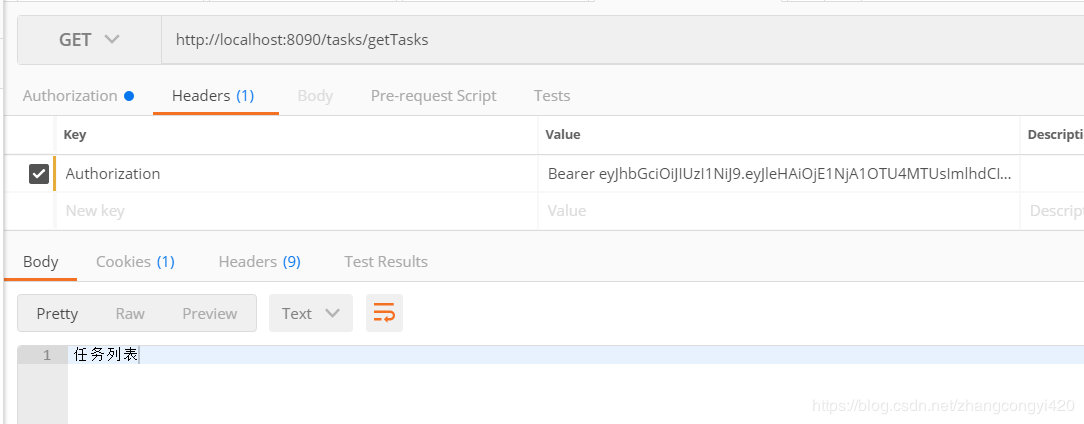Expand the Text format dropdown
Image resolution: width=1084 pixels, height=424 pixels.
pyautogui.click(x=311, y=313)
